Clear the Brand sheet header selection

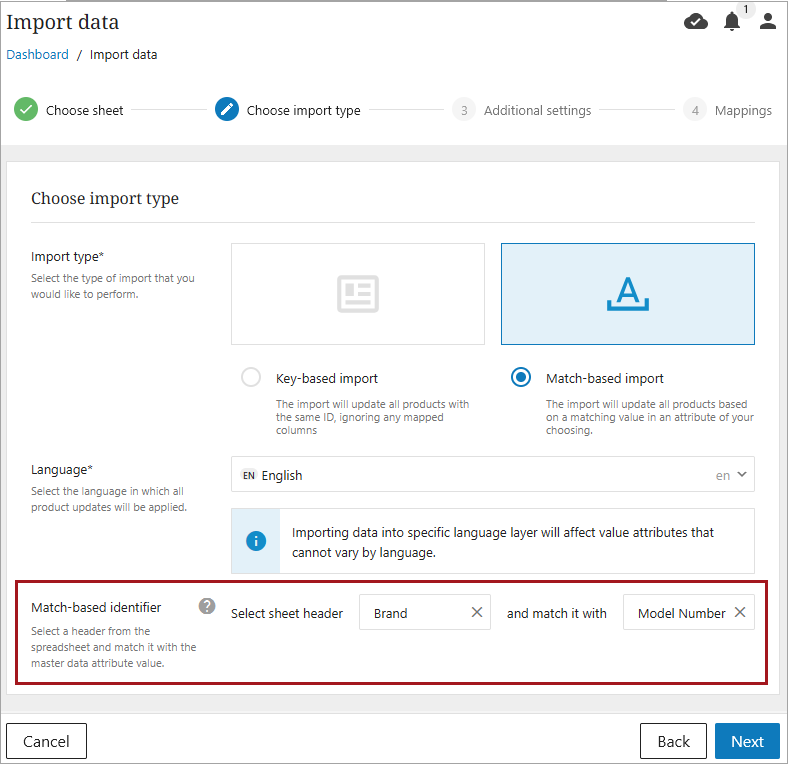(477, 613)
